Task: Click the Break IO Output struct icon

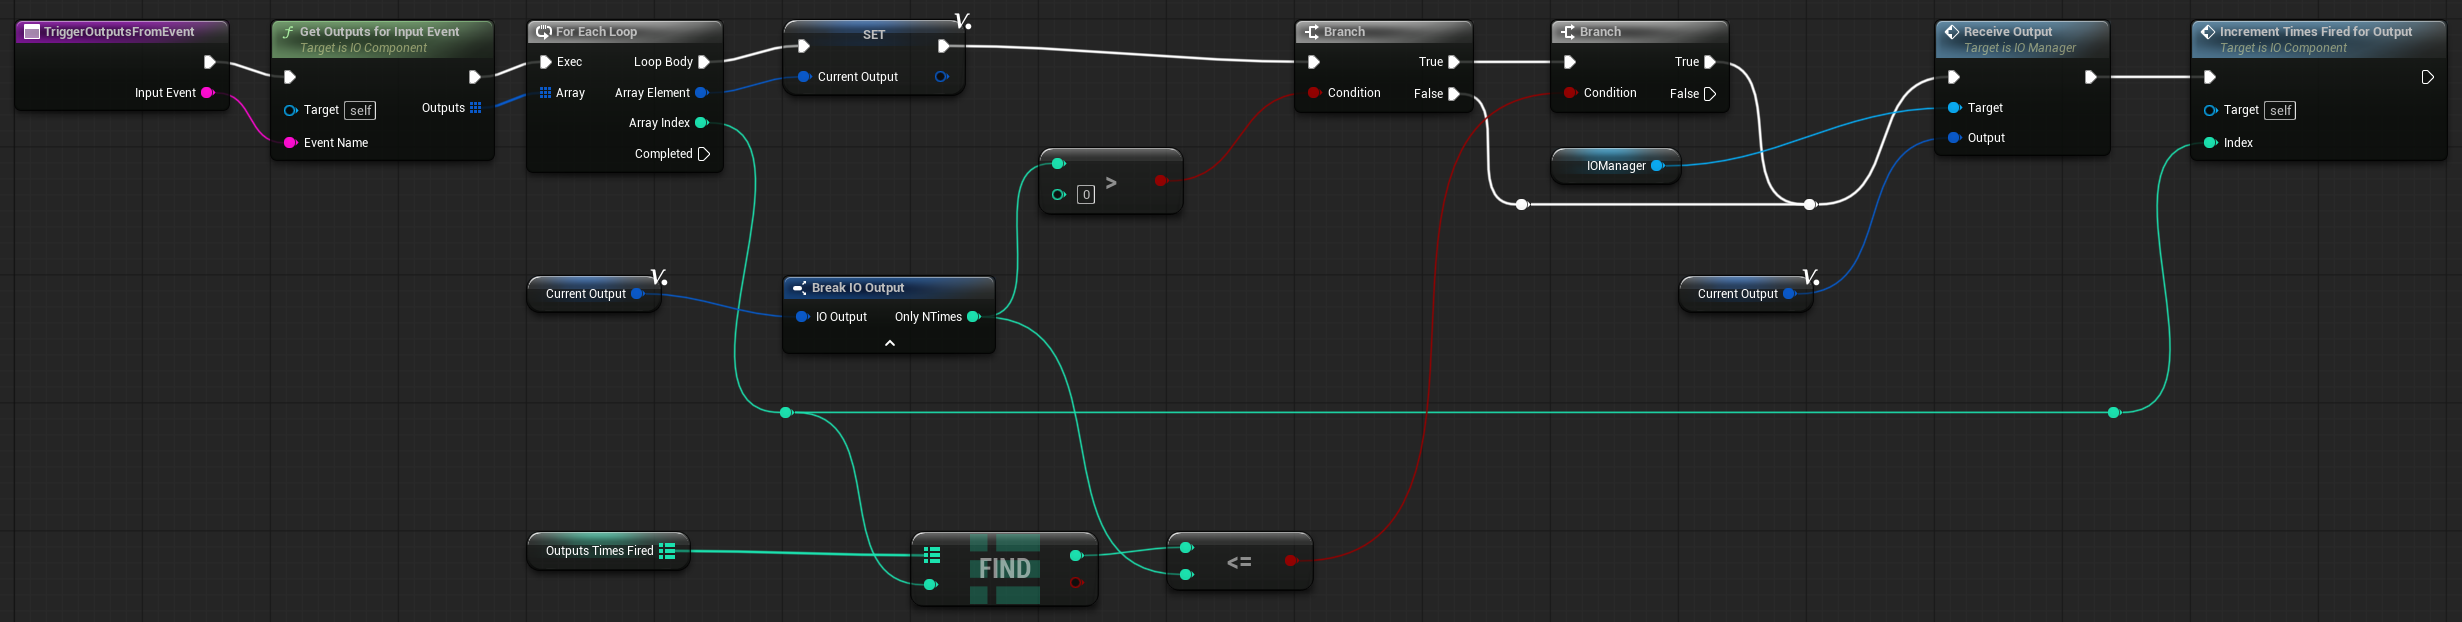Action: 799,288
